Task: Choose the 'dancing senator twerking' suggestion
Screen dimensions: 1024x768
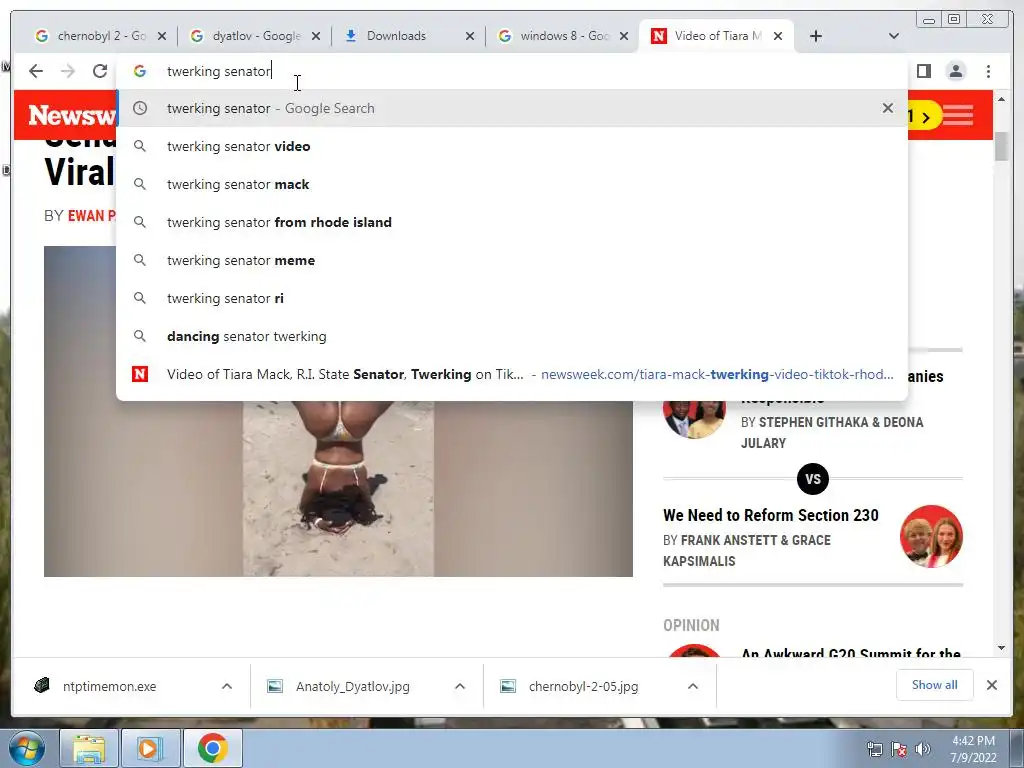Action: click(512, 336)
